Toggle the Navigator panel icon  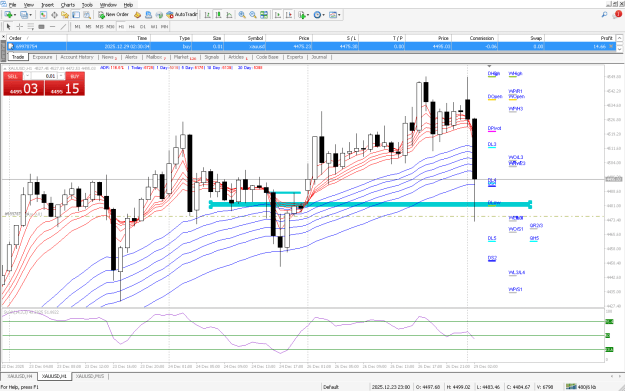(65, 15)
